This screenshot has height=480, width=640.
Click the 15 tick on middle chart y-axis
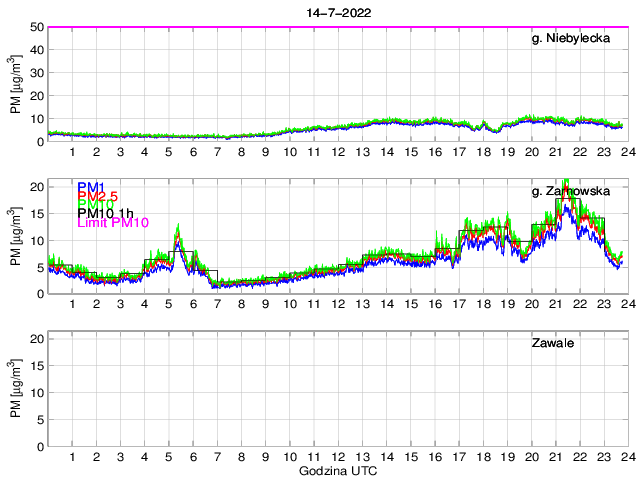point(36,214)
